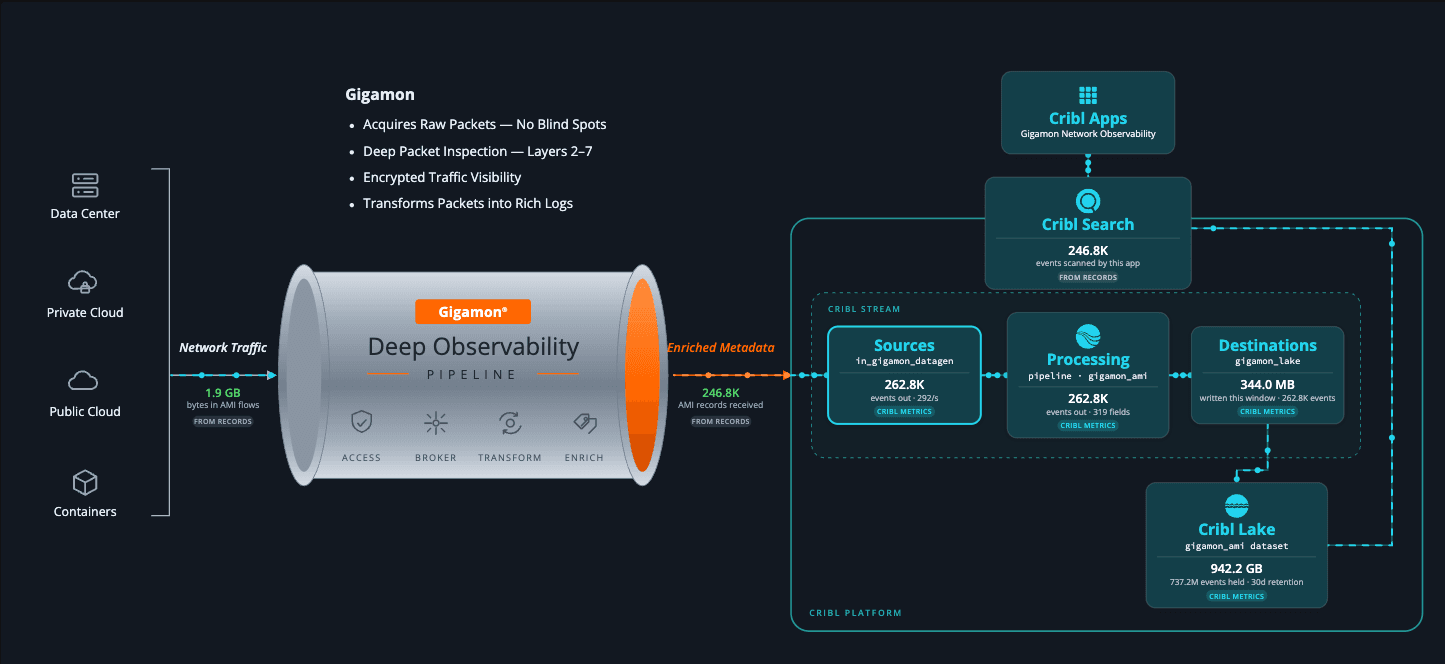Image resolution: width=1445 pixels, height=664 pixels.
Task: Click 'written this window · 262.8K events' text
Action: tap(1267, 398)
